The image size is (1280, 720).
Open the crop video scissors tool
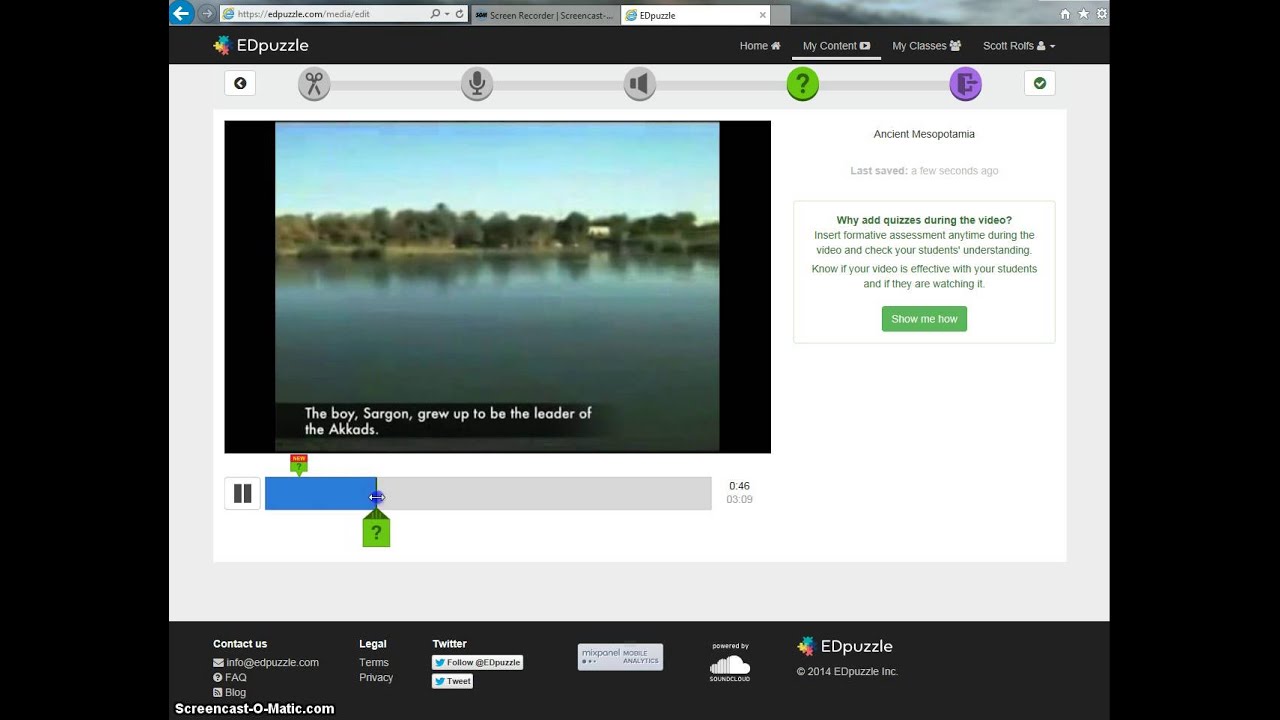click(314, 84)
